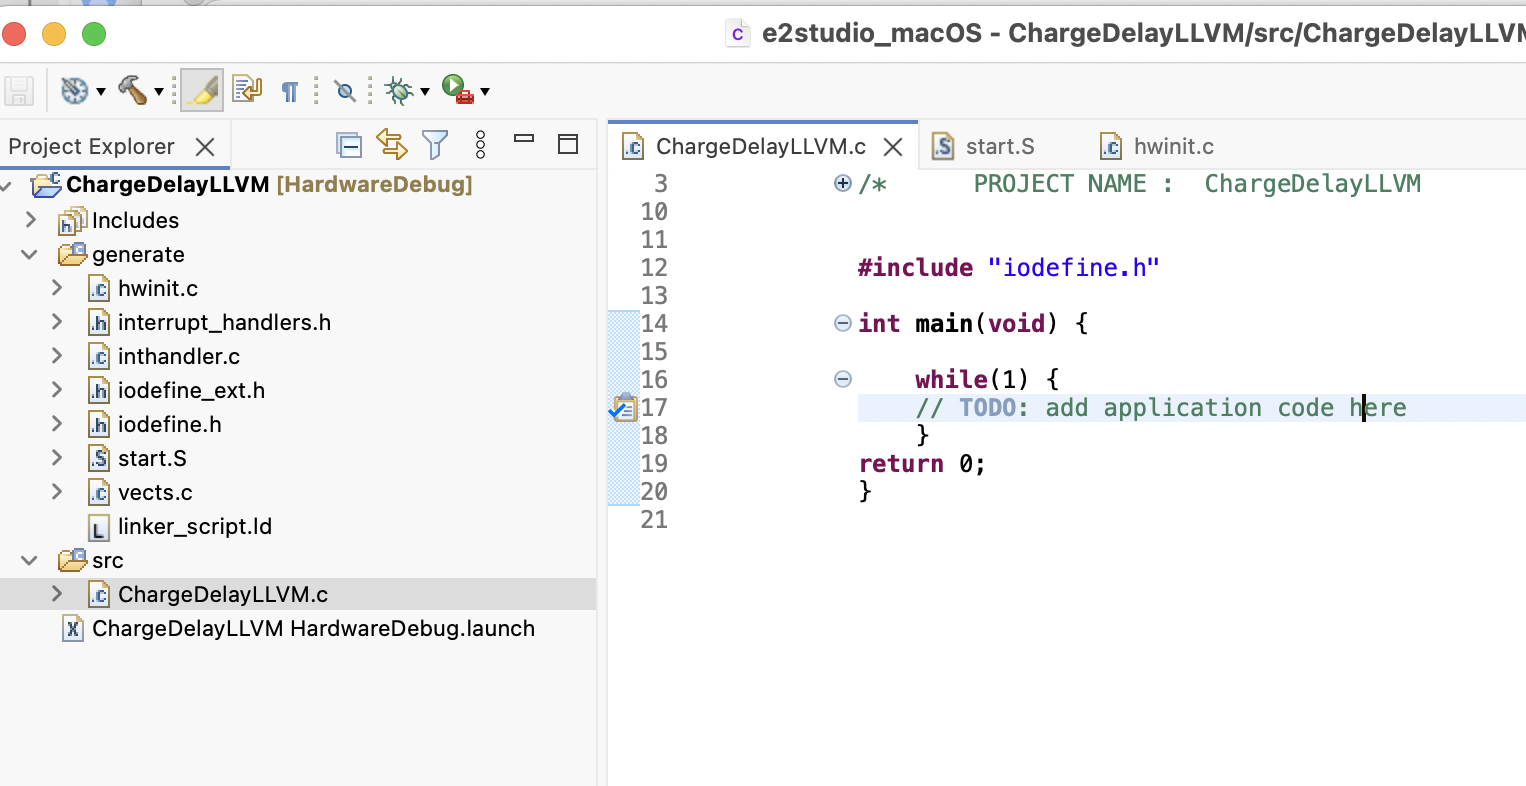
Task: Run the application with the green Run icon
Action: click(455, 90)
